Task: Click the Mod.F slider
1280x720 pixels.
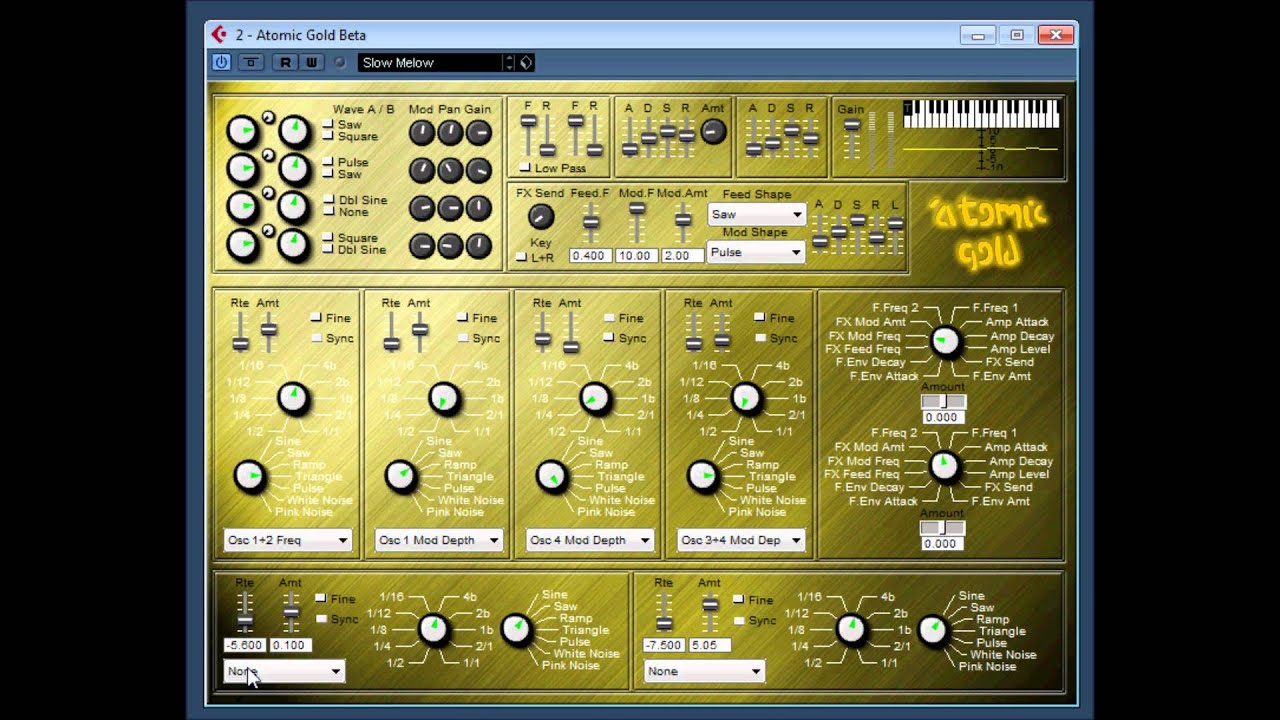Action: click(x=636, y=222)
